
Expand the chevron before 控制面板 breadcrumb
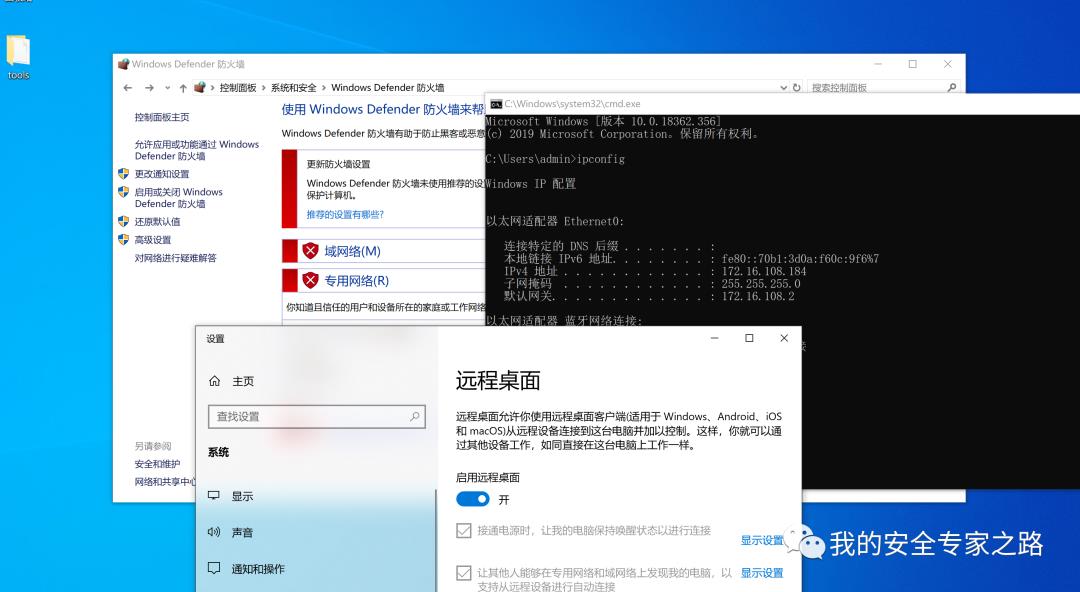pos(213,88)
